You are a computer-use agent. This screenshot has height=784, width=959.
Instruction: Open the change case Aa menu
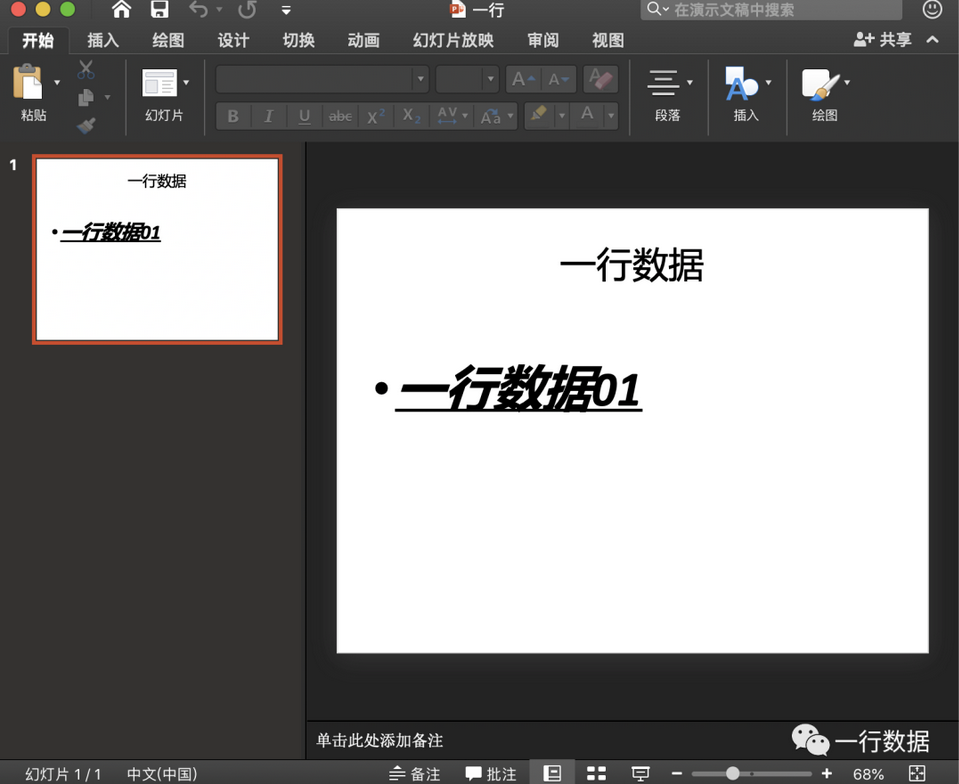pos(496,116)
